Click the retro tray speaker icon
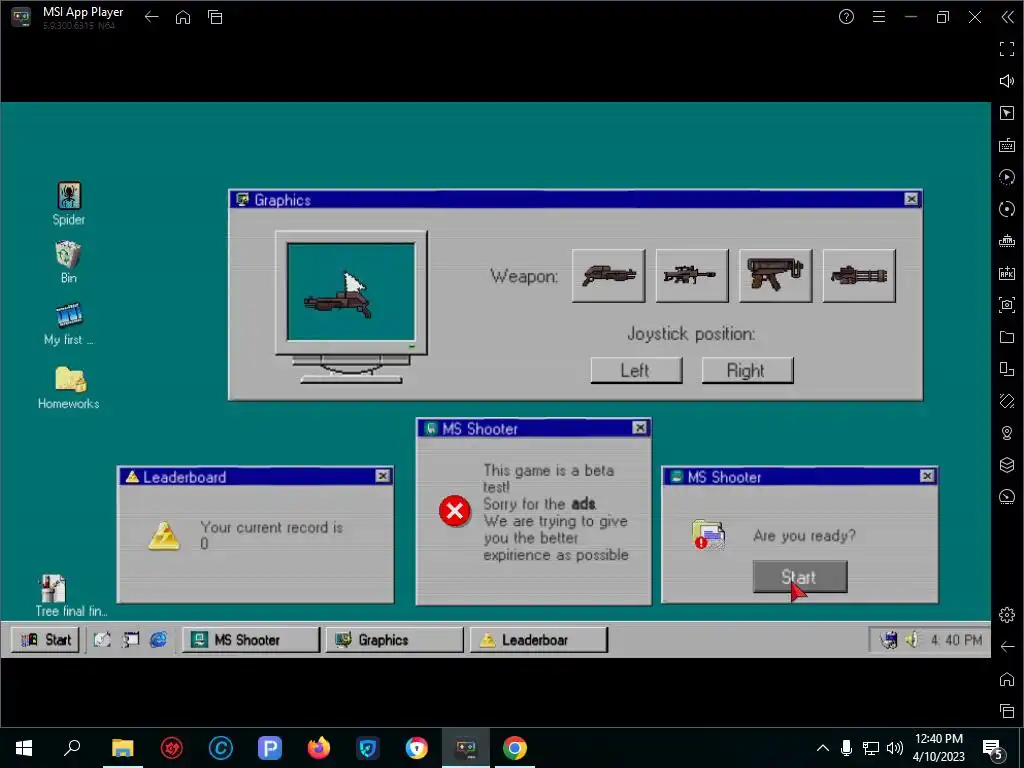The height and width of the screenshot is (768, 1024). click(x=912, y=640)
